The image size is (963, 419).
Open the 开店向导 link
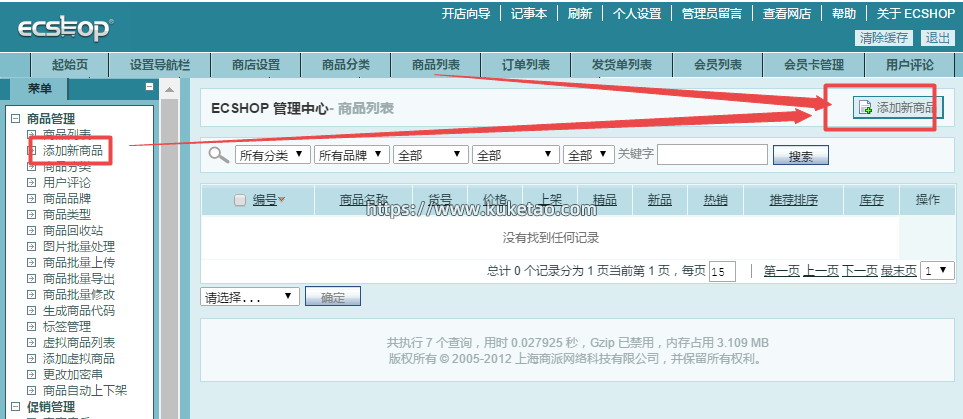[466, 14]
